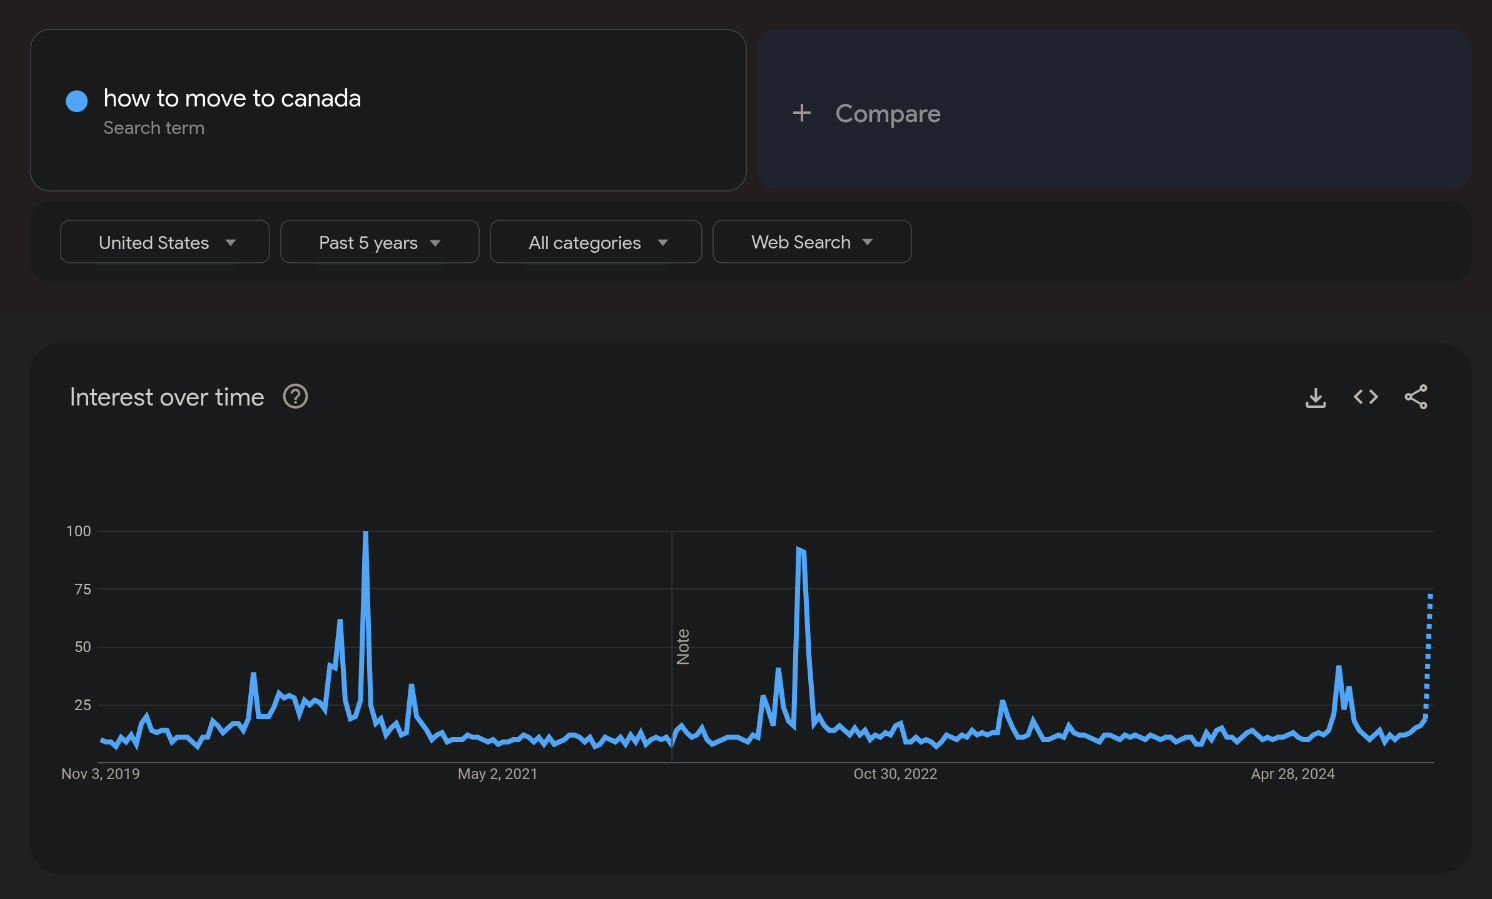Click the Oct 30, 2022 date label
Screen dimensions: 1492x899
coord(895,774)
